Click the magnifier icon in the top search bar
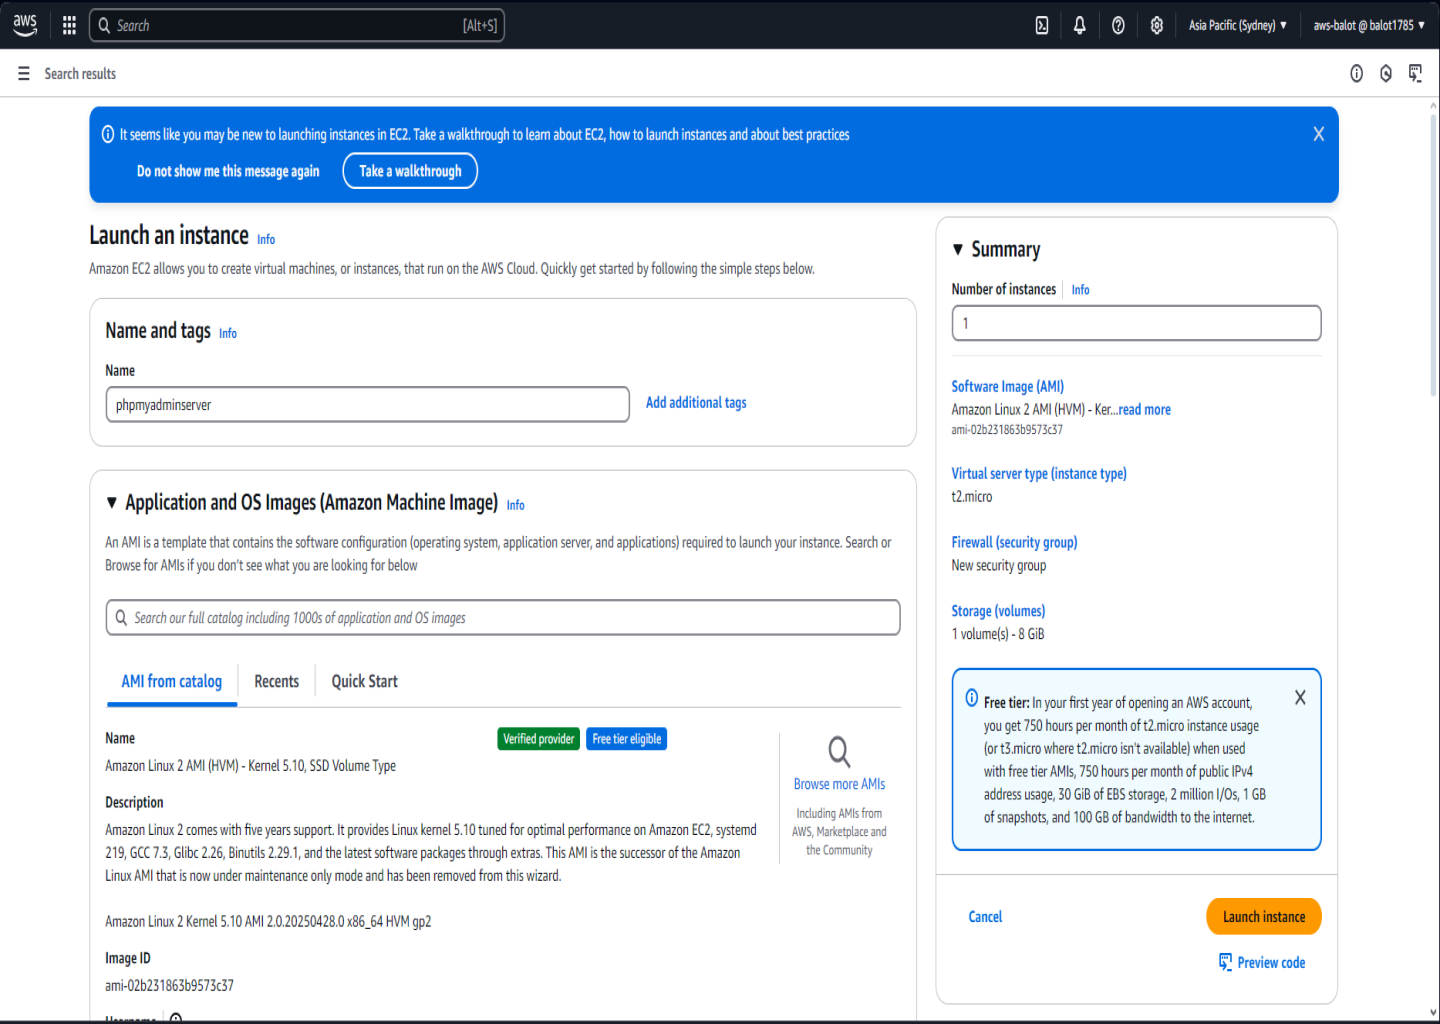1440x1024 pixels. (104, 25)
